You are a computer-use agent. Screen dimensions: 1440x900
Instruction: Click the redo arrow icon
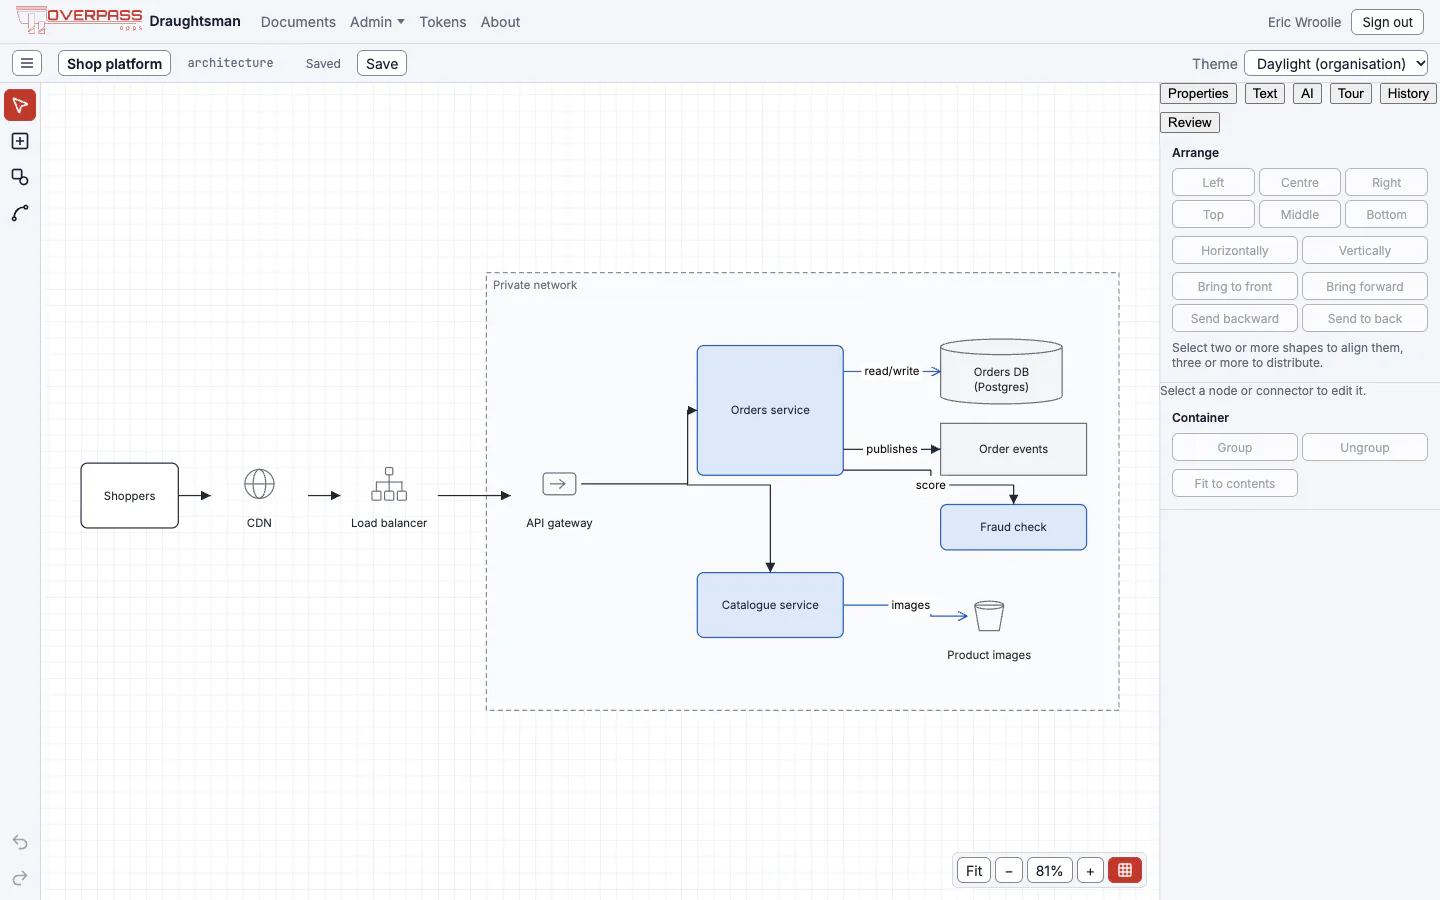click(20, 878)
